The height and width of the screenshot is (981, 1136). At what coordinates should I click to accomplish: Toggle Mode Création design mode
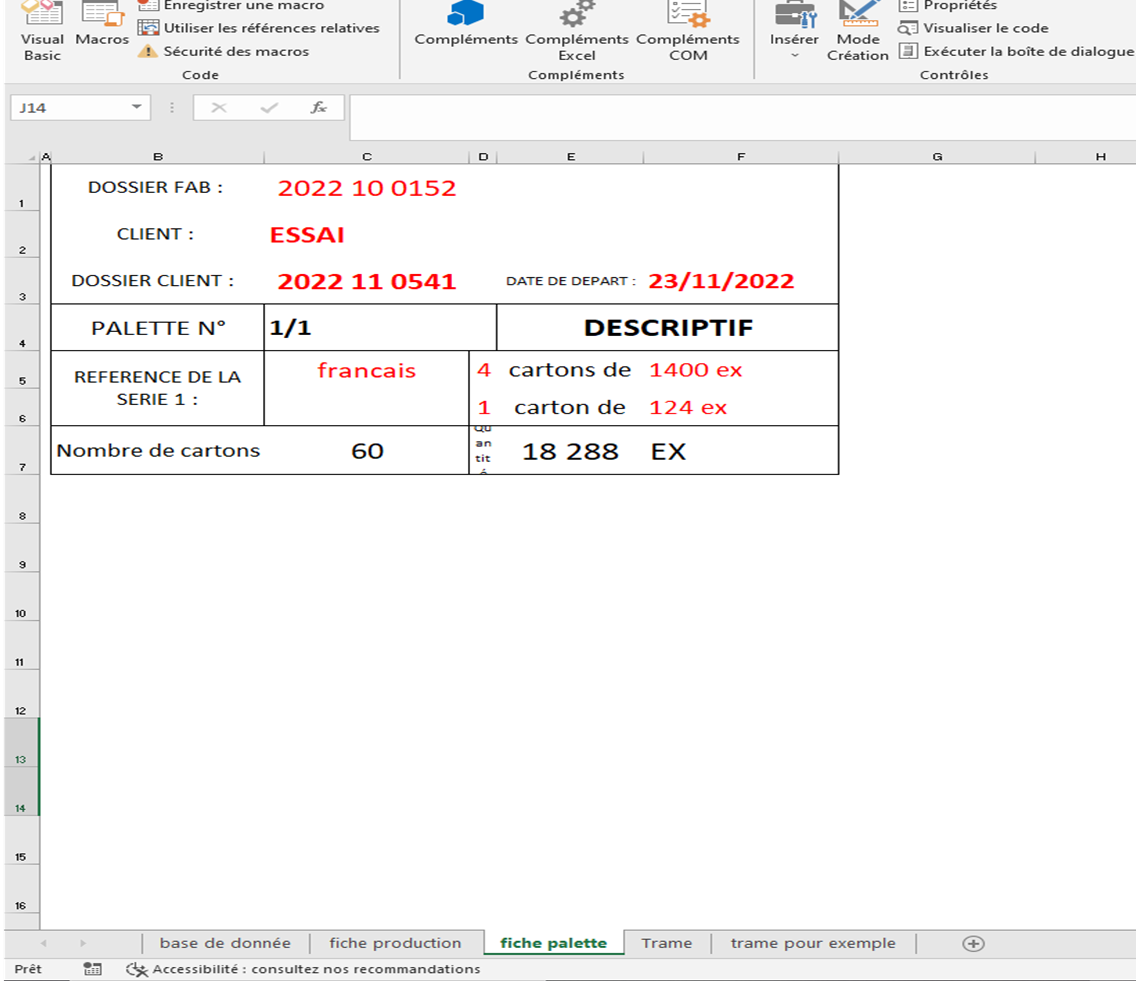[857, 30]
